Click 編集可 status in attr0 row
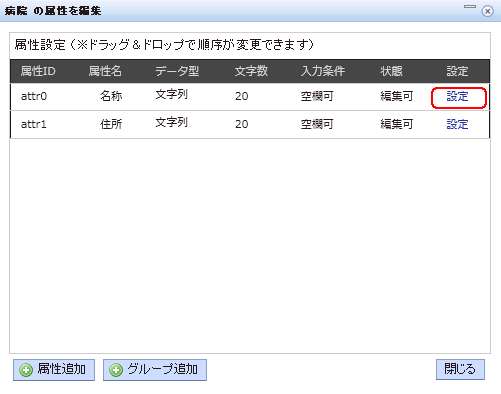 (x=397, y=97)
